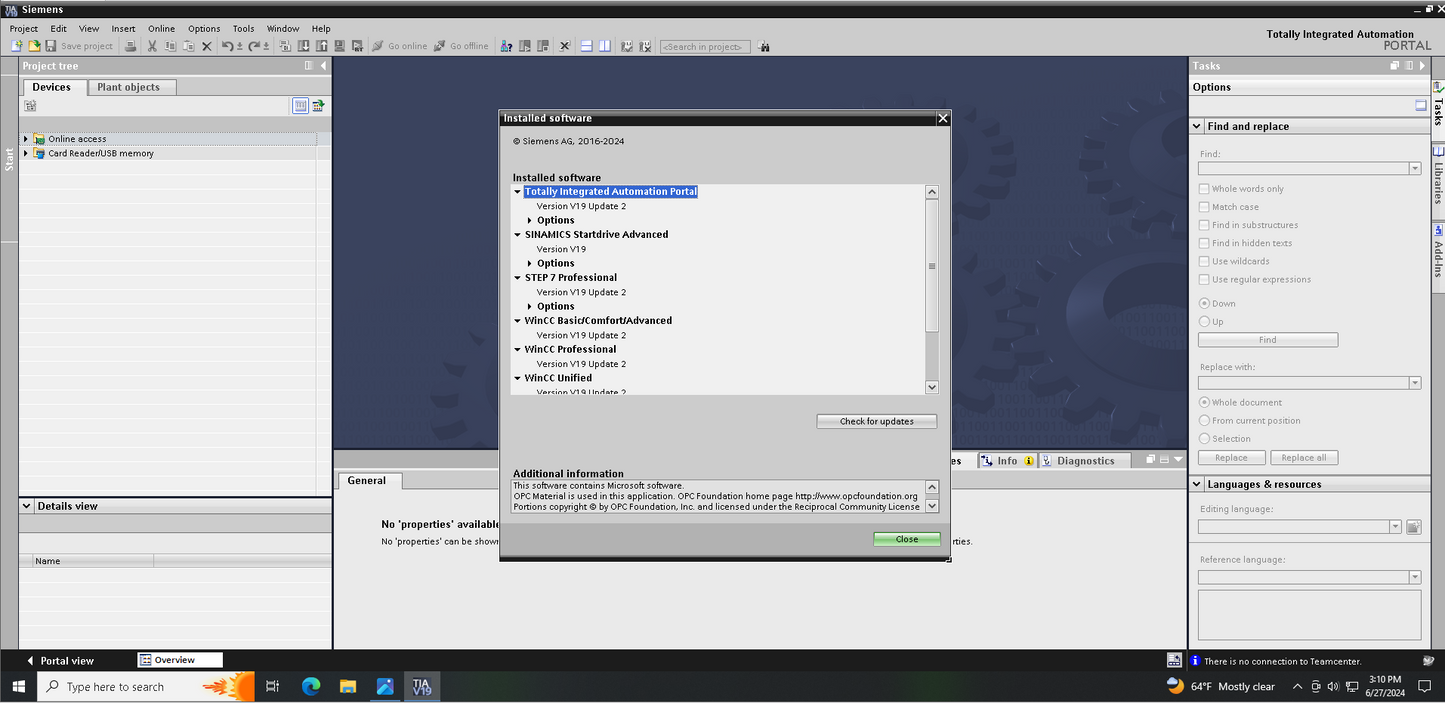Expand the Online access tree node
Image resolution: width=1445 pixels, height=703 pixels.
[x=26, y=139]
